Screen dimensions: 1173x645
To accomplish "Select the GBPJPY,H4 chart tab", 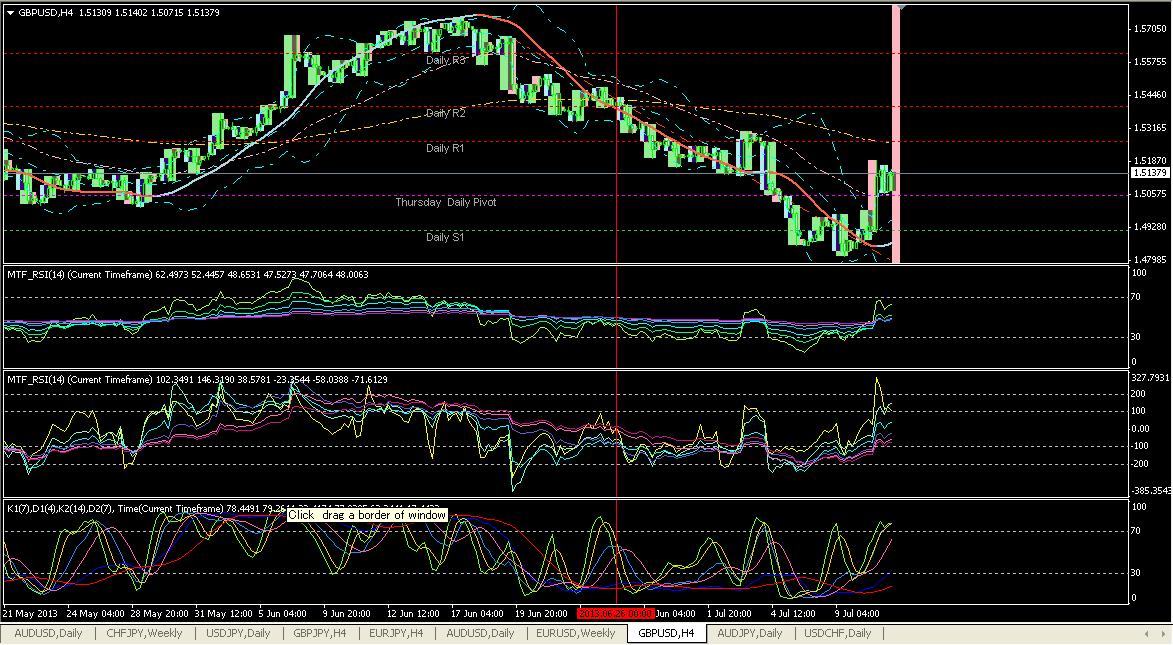I will (319, 633).
